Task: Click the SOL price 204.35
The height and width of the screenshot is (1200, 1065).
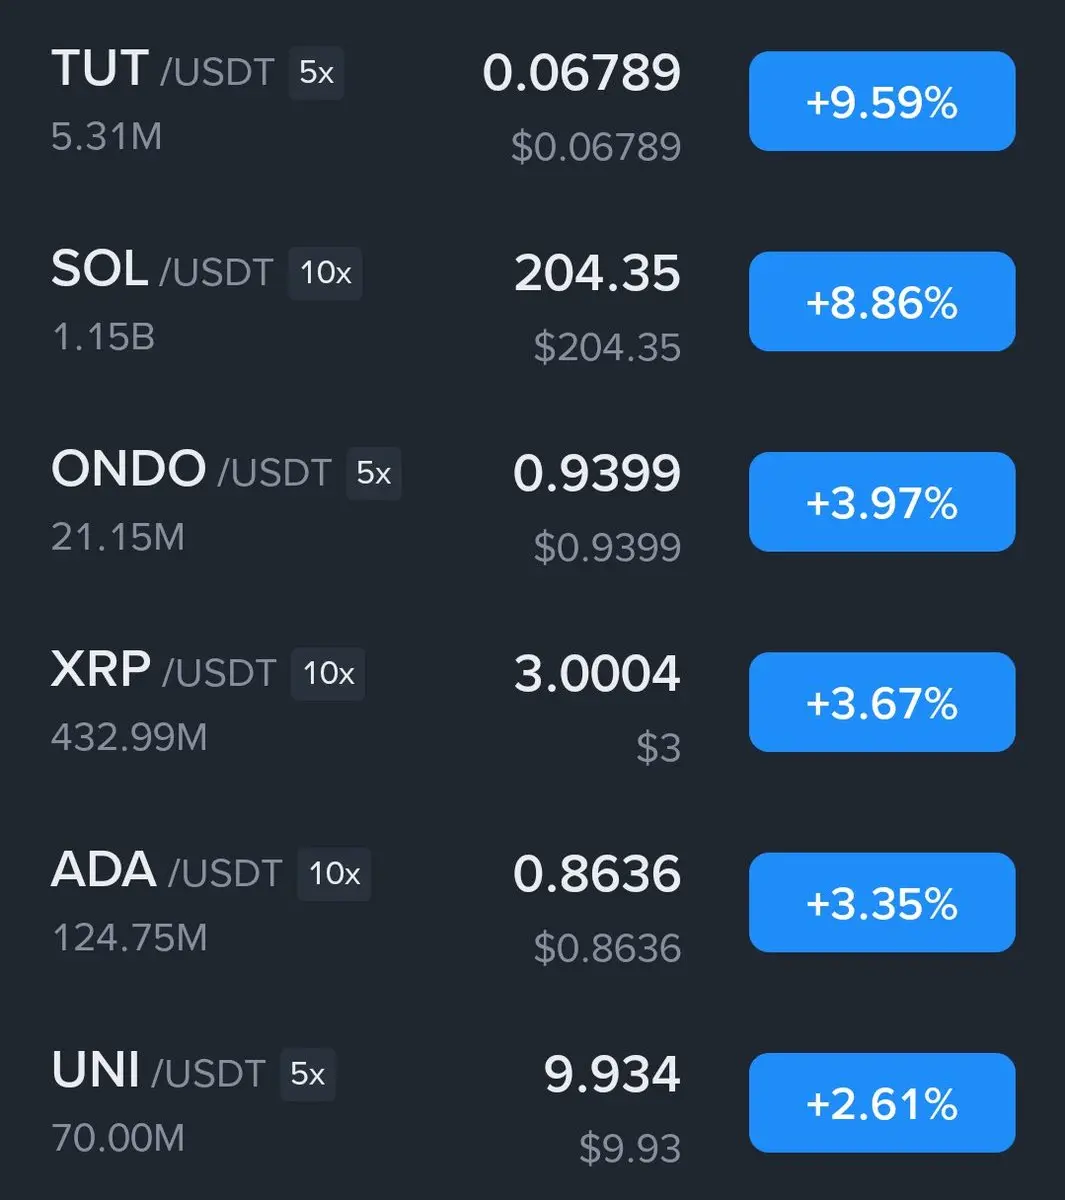Action: (x=597, y=273)
